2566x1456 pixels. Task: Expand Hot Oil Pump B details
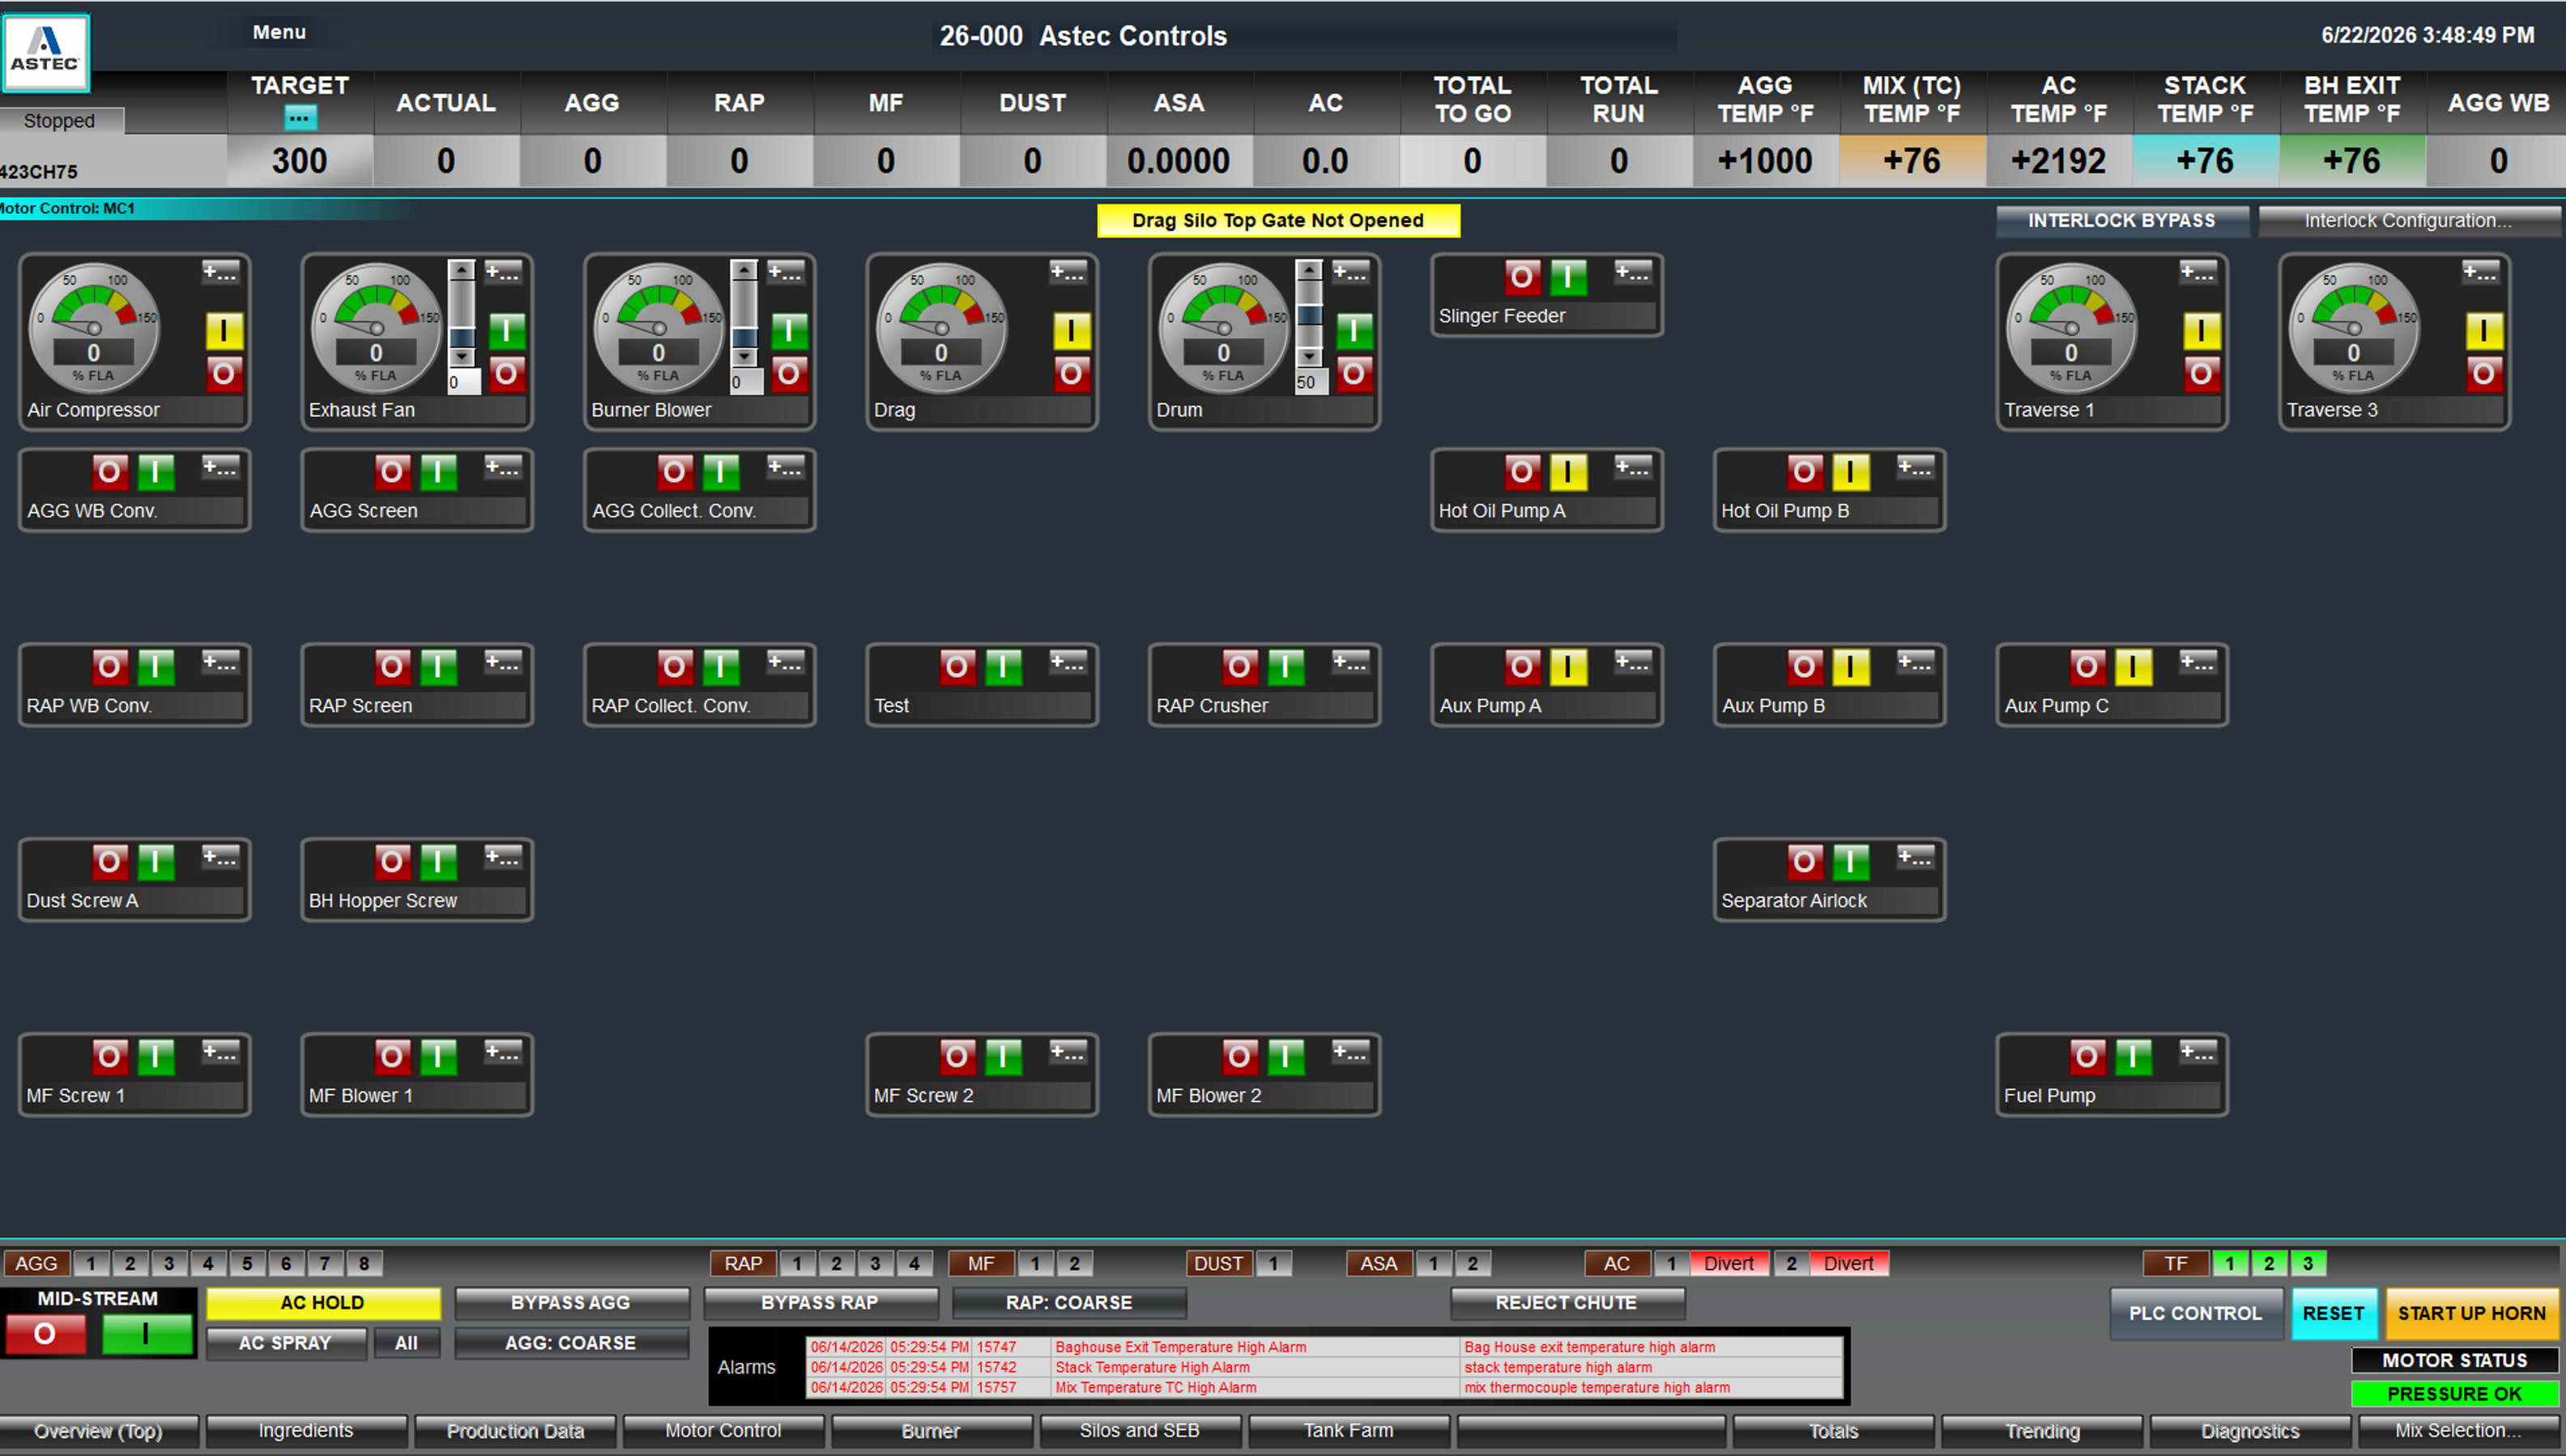[1915, 467]
